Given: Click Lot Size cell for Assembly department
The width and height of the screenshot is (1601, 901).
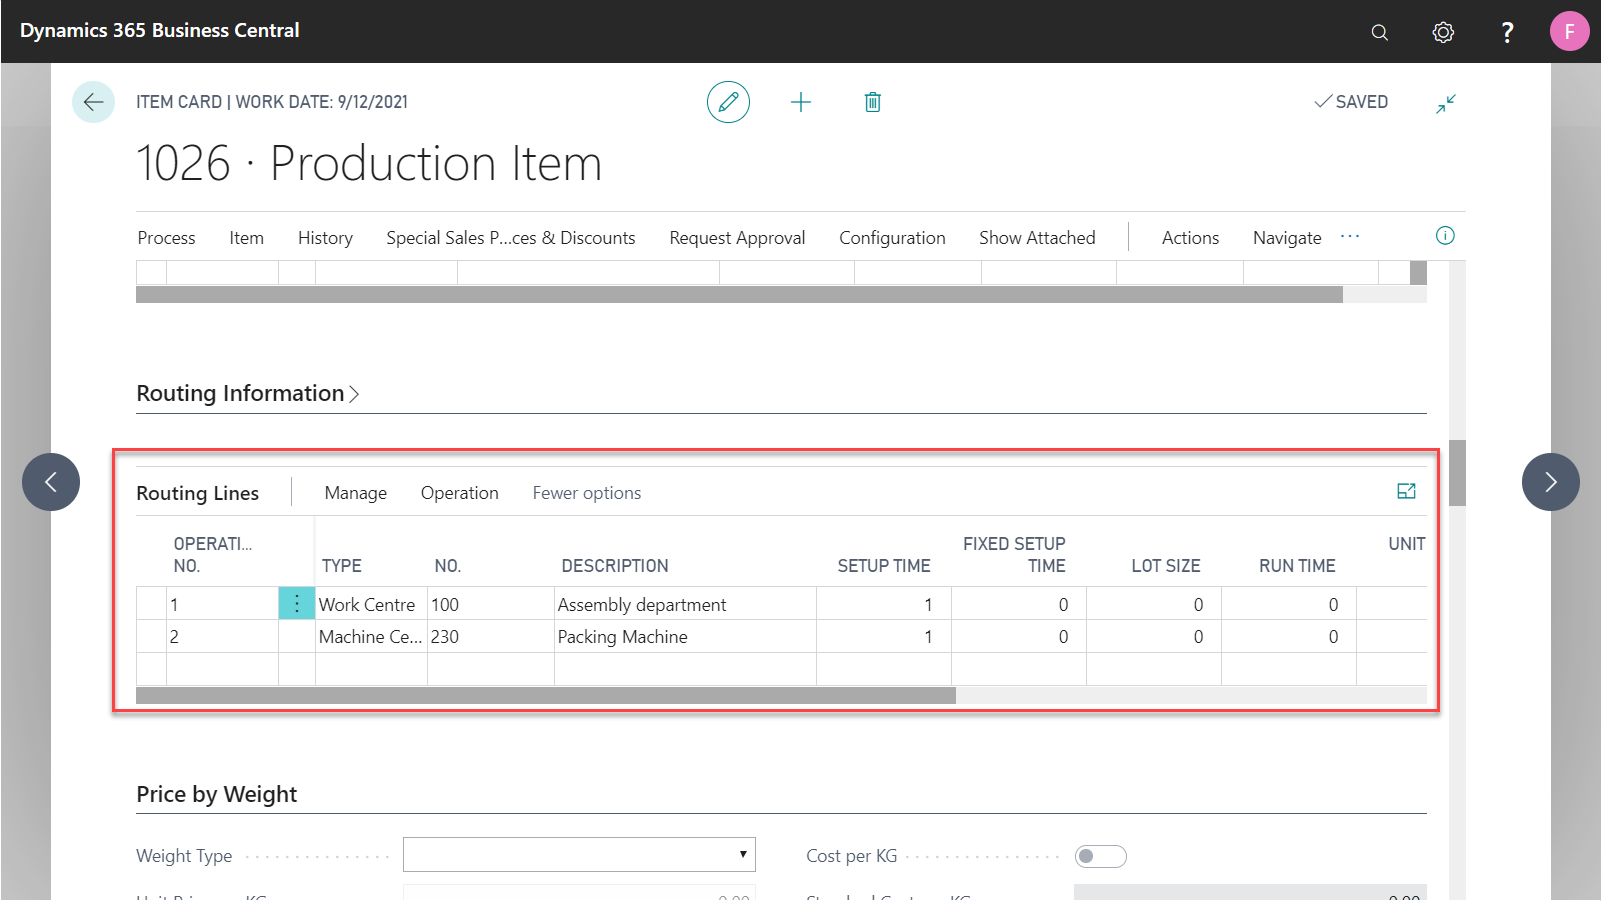Looking at the screenshot, I should coord(1154,604).
